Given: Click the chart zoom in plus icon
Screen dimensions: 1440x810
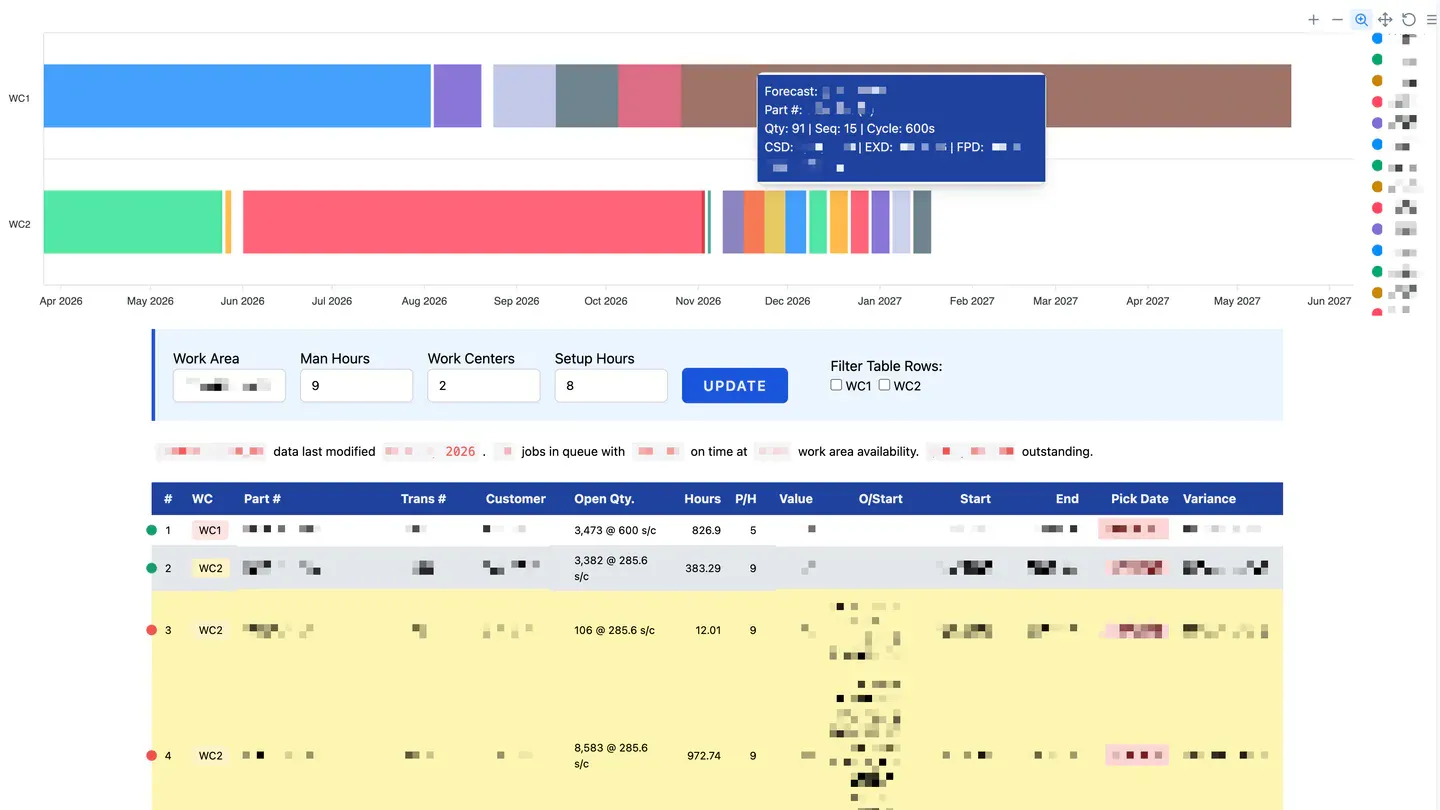Looking at the screenshot, I should tap(1313, 20).
